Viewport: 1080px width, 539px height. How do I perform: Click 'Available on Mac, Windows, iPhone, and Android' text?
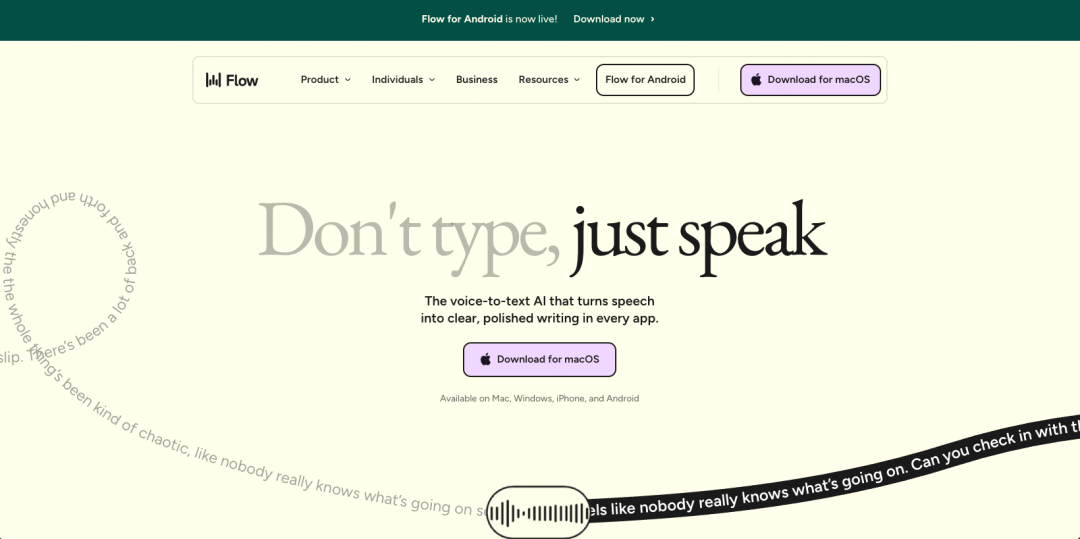pyautogui.click(x=539, y=399)
